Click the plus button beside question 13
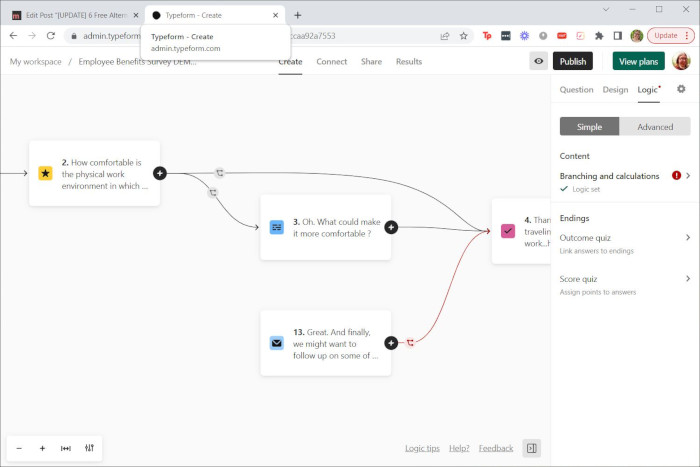 [391, 343]
